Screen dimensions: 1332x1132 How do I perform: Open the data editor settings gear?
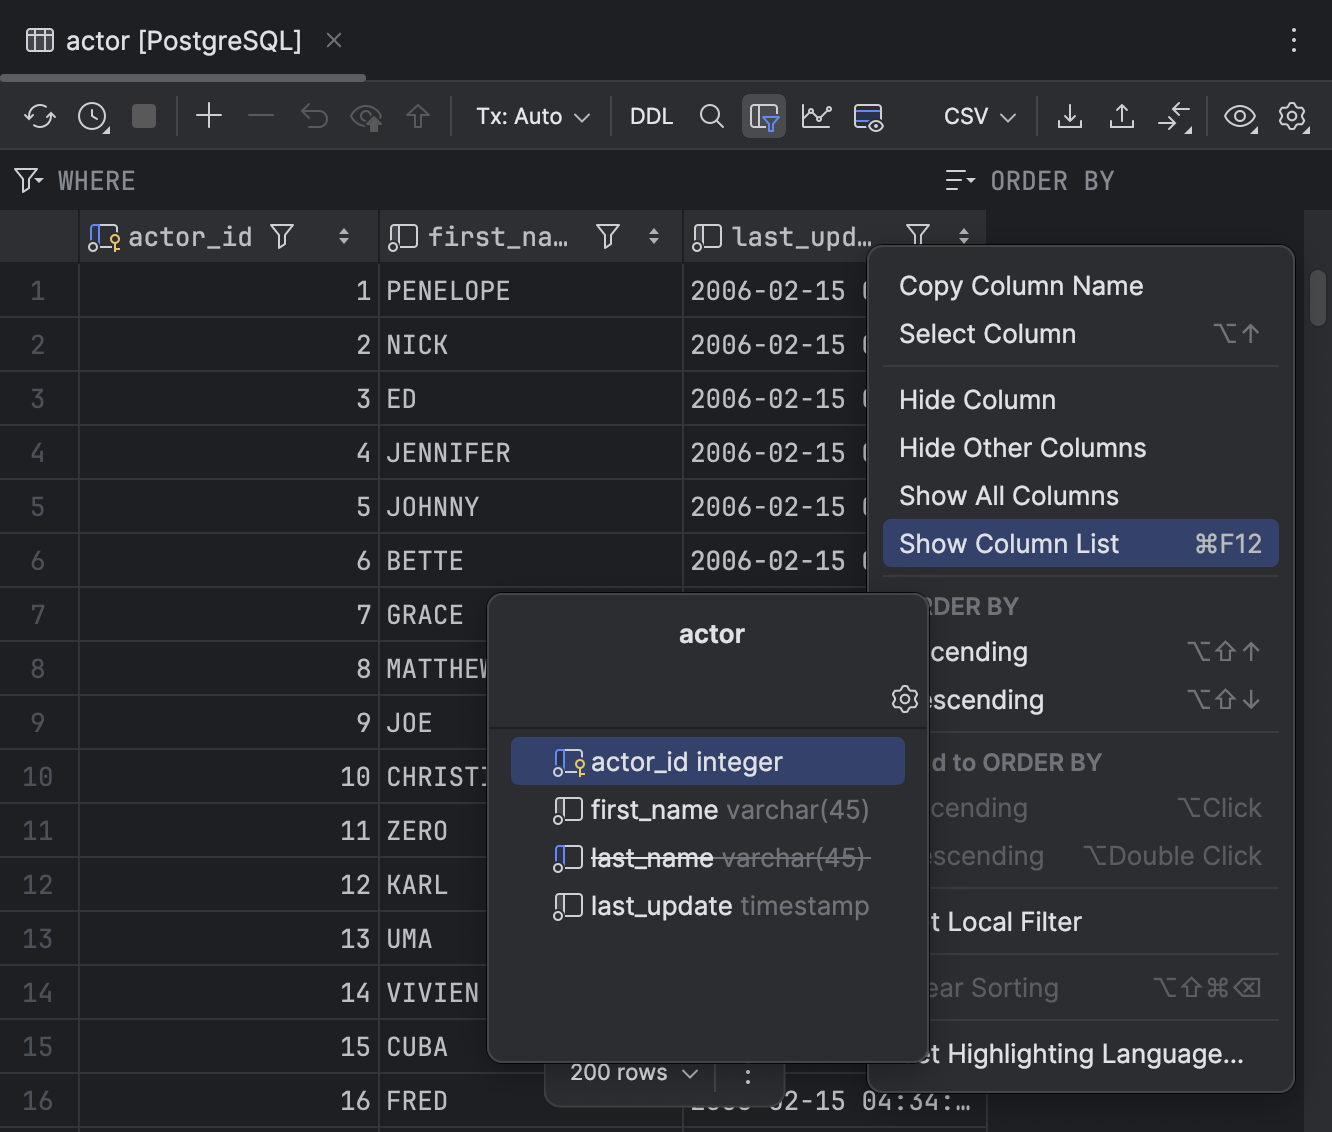click(1292, 117)
